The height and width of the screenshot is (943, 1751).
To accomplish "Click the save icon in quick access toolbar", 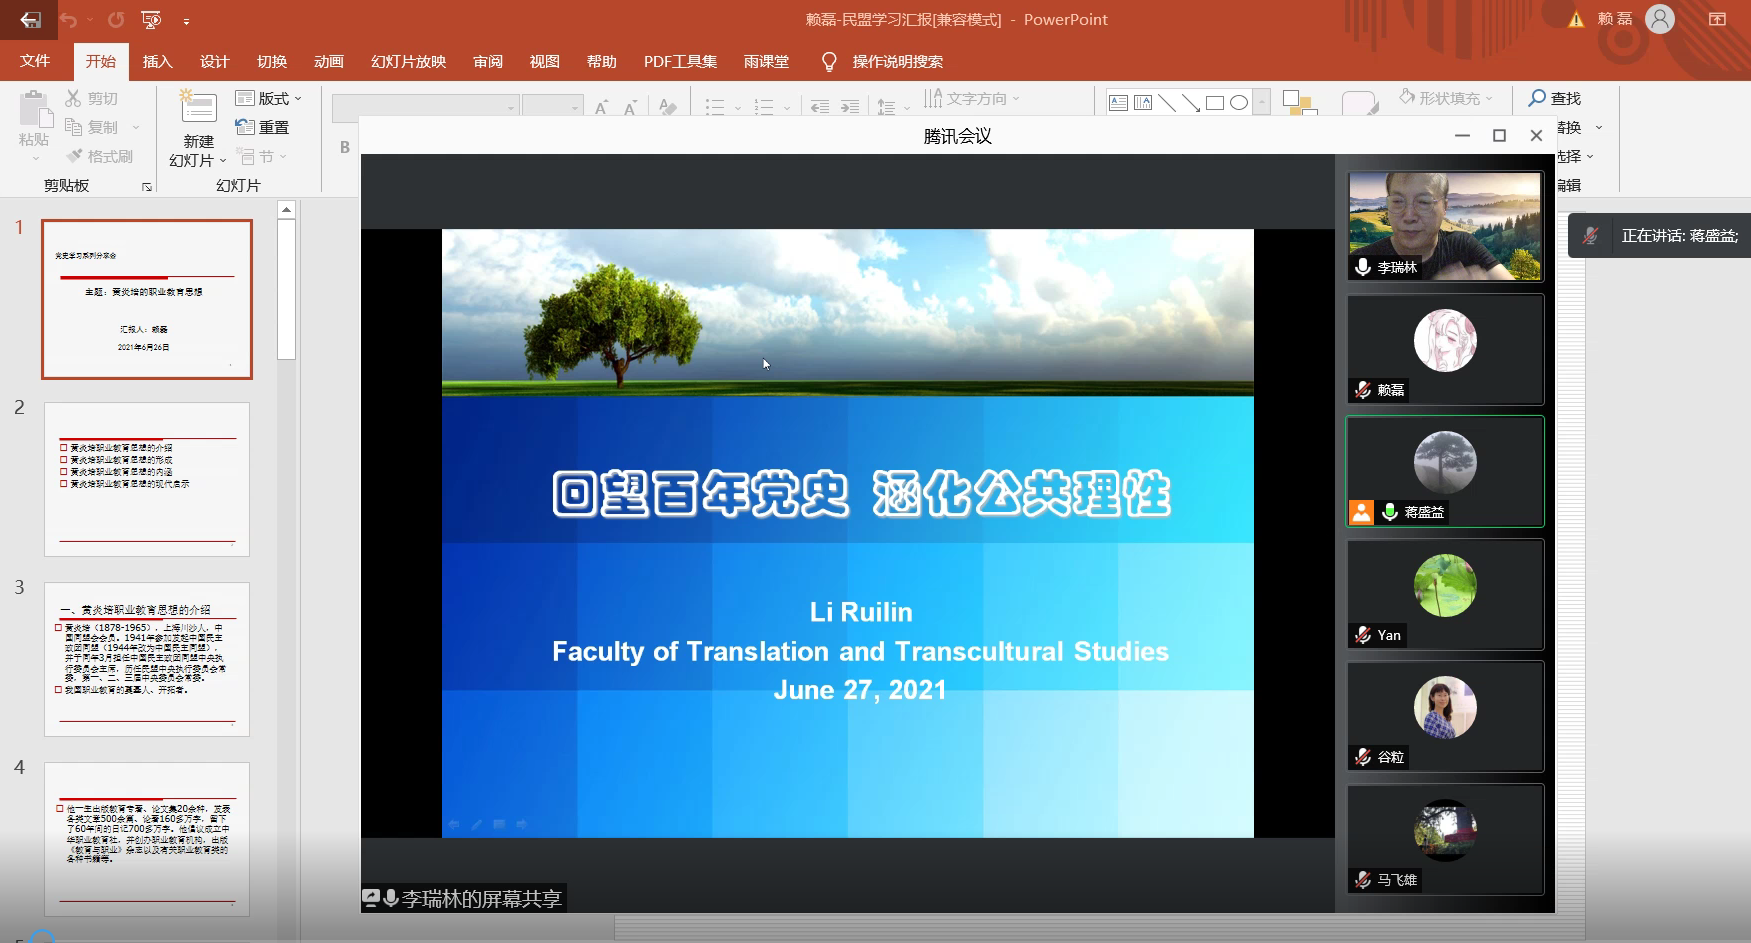I will (x=31, y=20).
